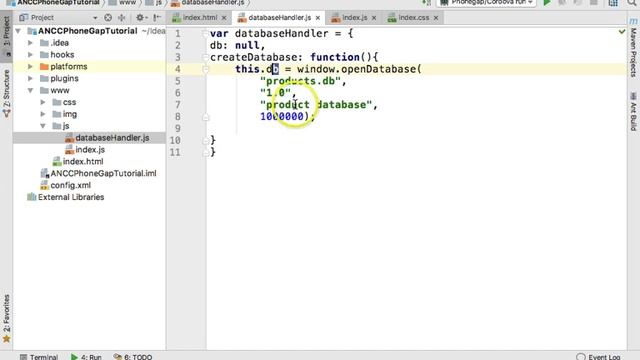The height and width of the screenshot is (360, 640).
Task: Click the databaseHandler.js breadcrumb
Action: [208, 2]
